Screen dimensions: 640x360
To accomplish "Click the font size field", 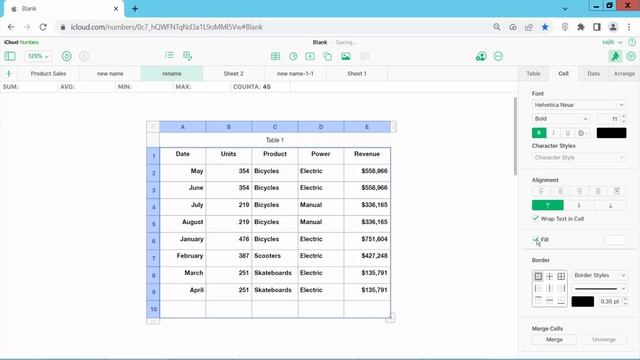I will tap(608, 118).
